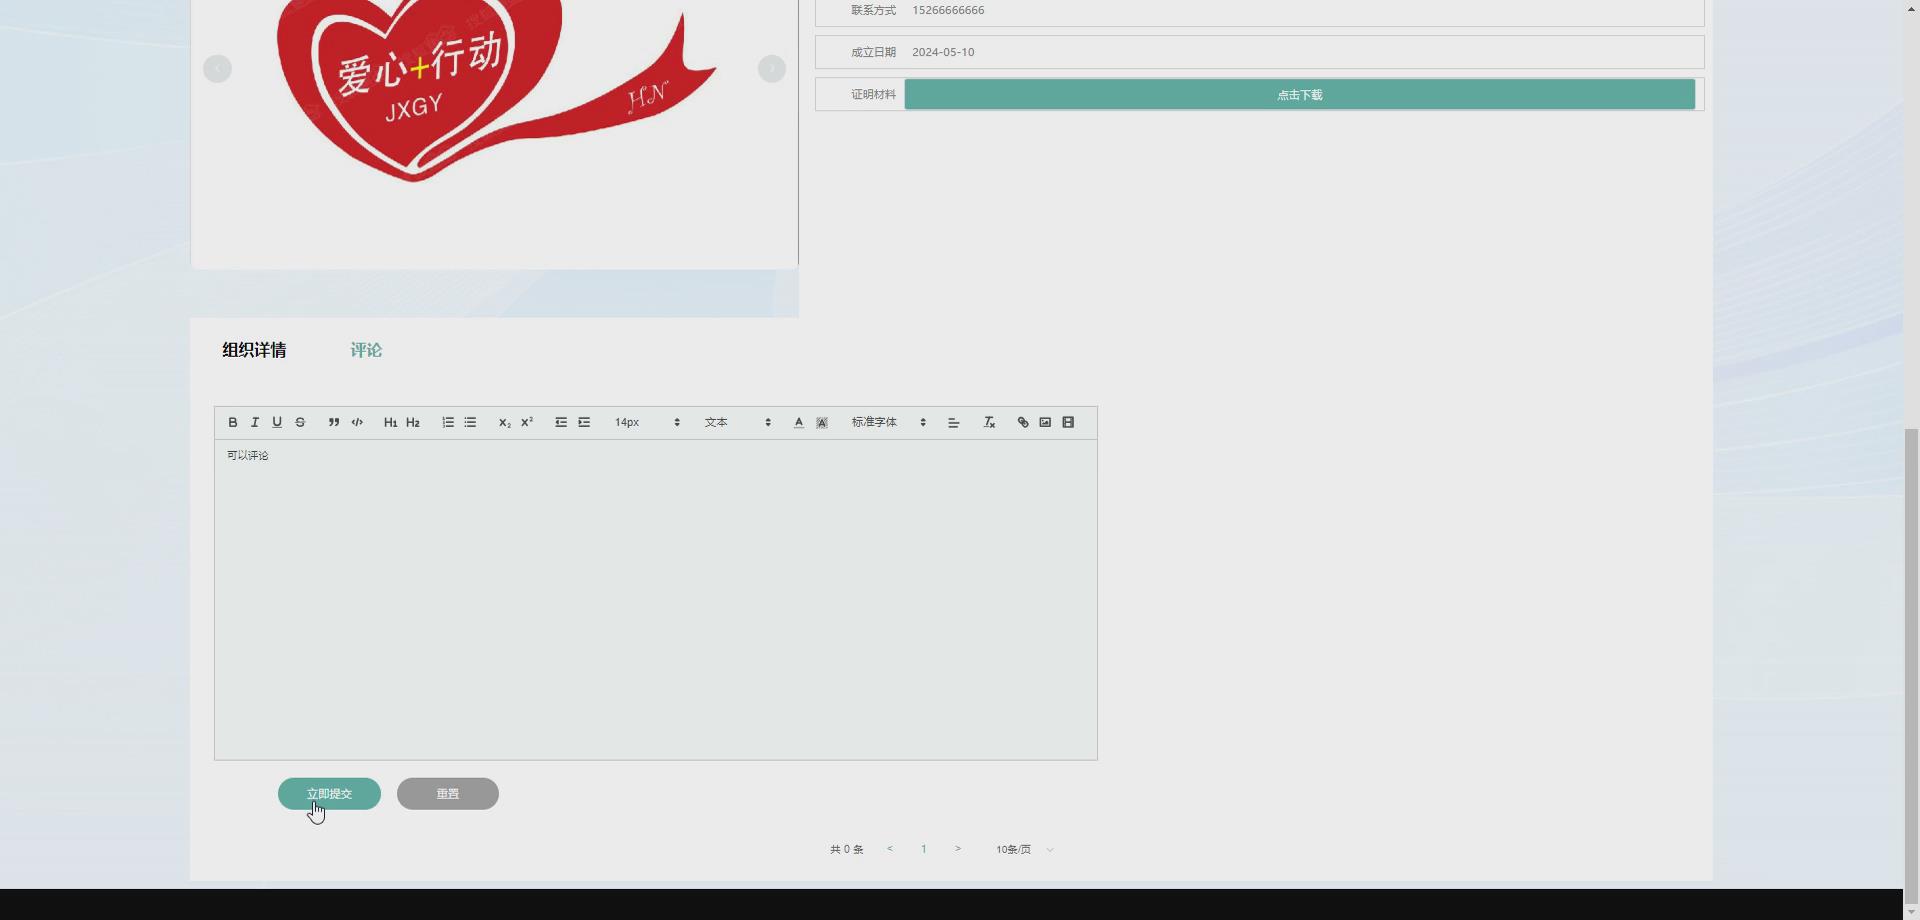Toggle bold formatting in the comment editor
This screenshot has width=1920, height=920.
click(233, 422)
